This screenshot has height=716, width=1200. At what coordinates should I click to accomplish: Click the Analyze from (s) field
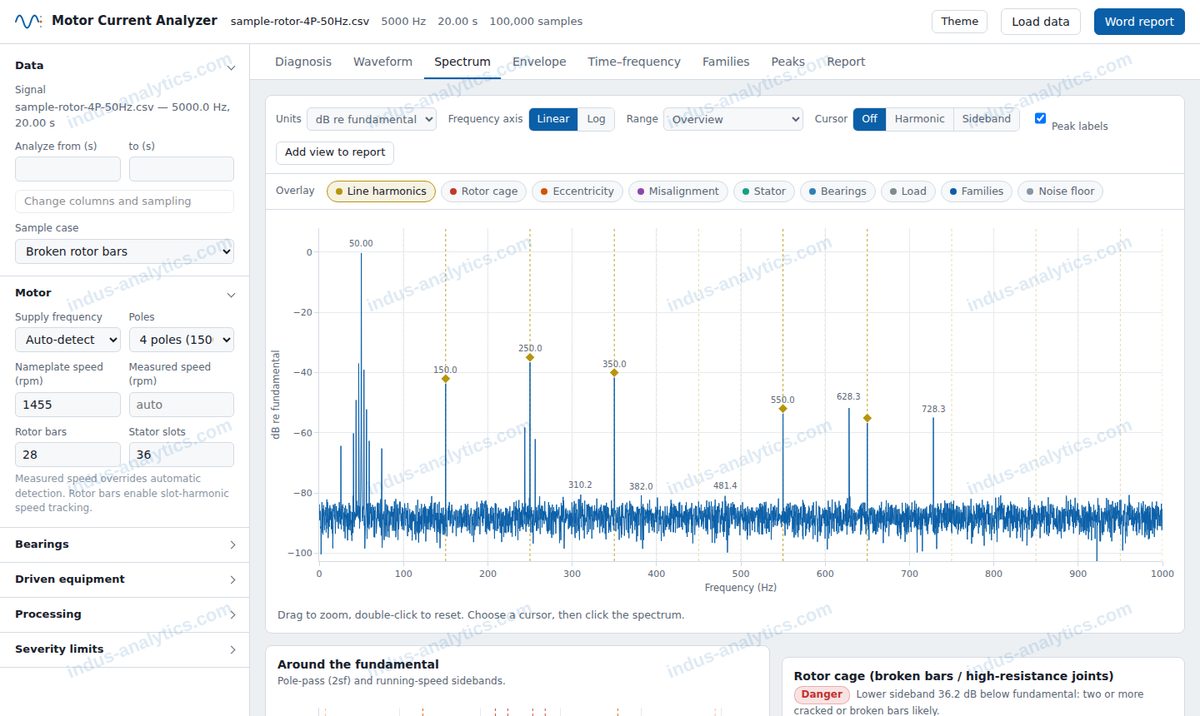(68, 169)
